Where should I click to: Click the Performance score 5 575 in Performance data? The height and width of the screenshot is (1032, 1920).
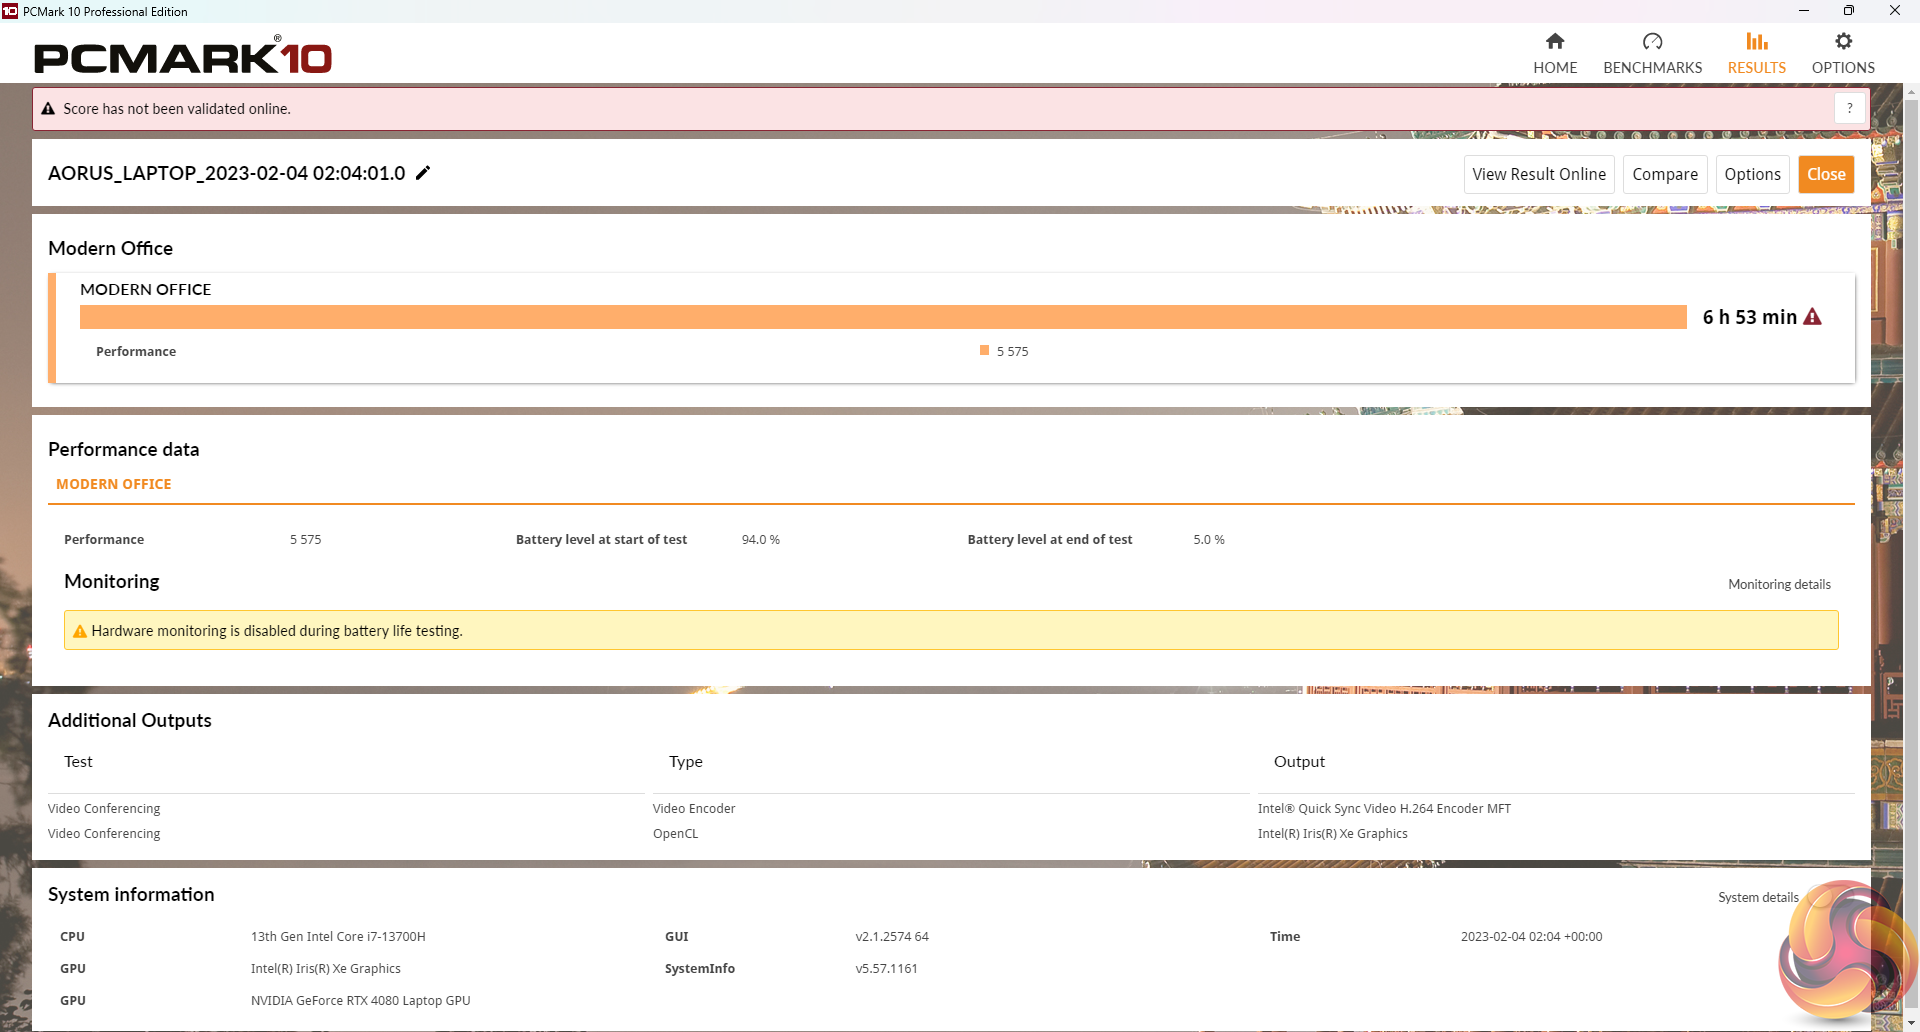(306, 539)
